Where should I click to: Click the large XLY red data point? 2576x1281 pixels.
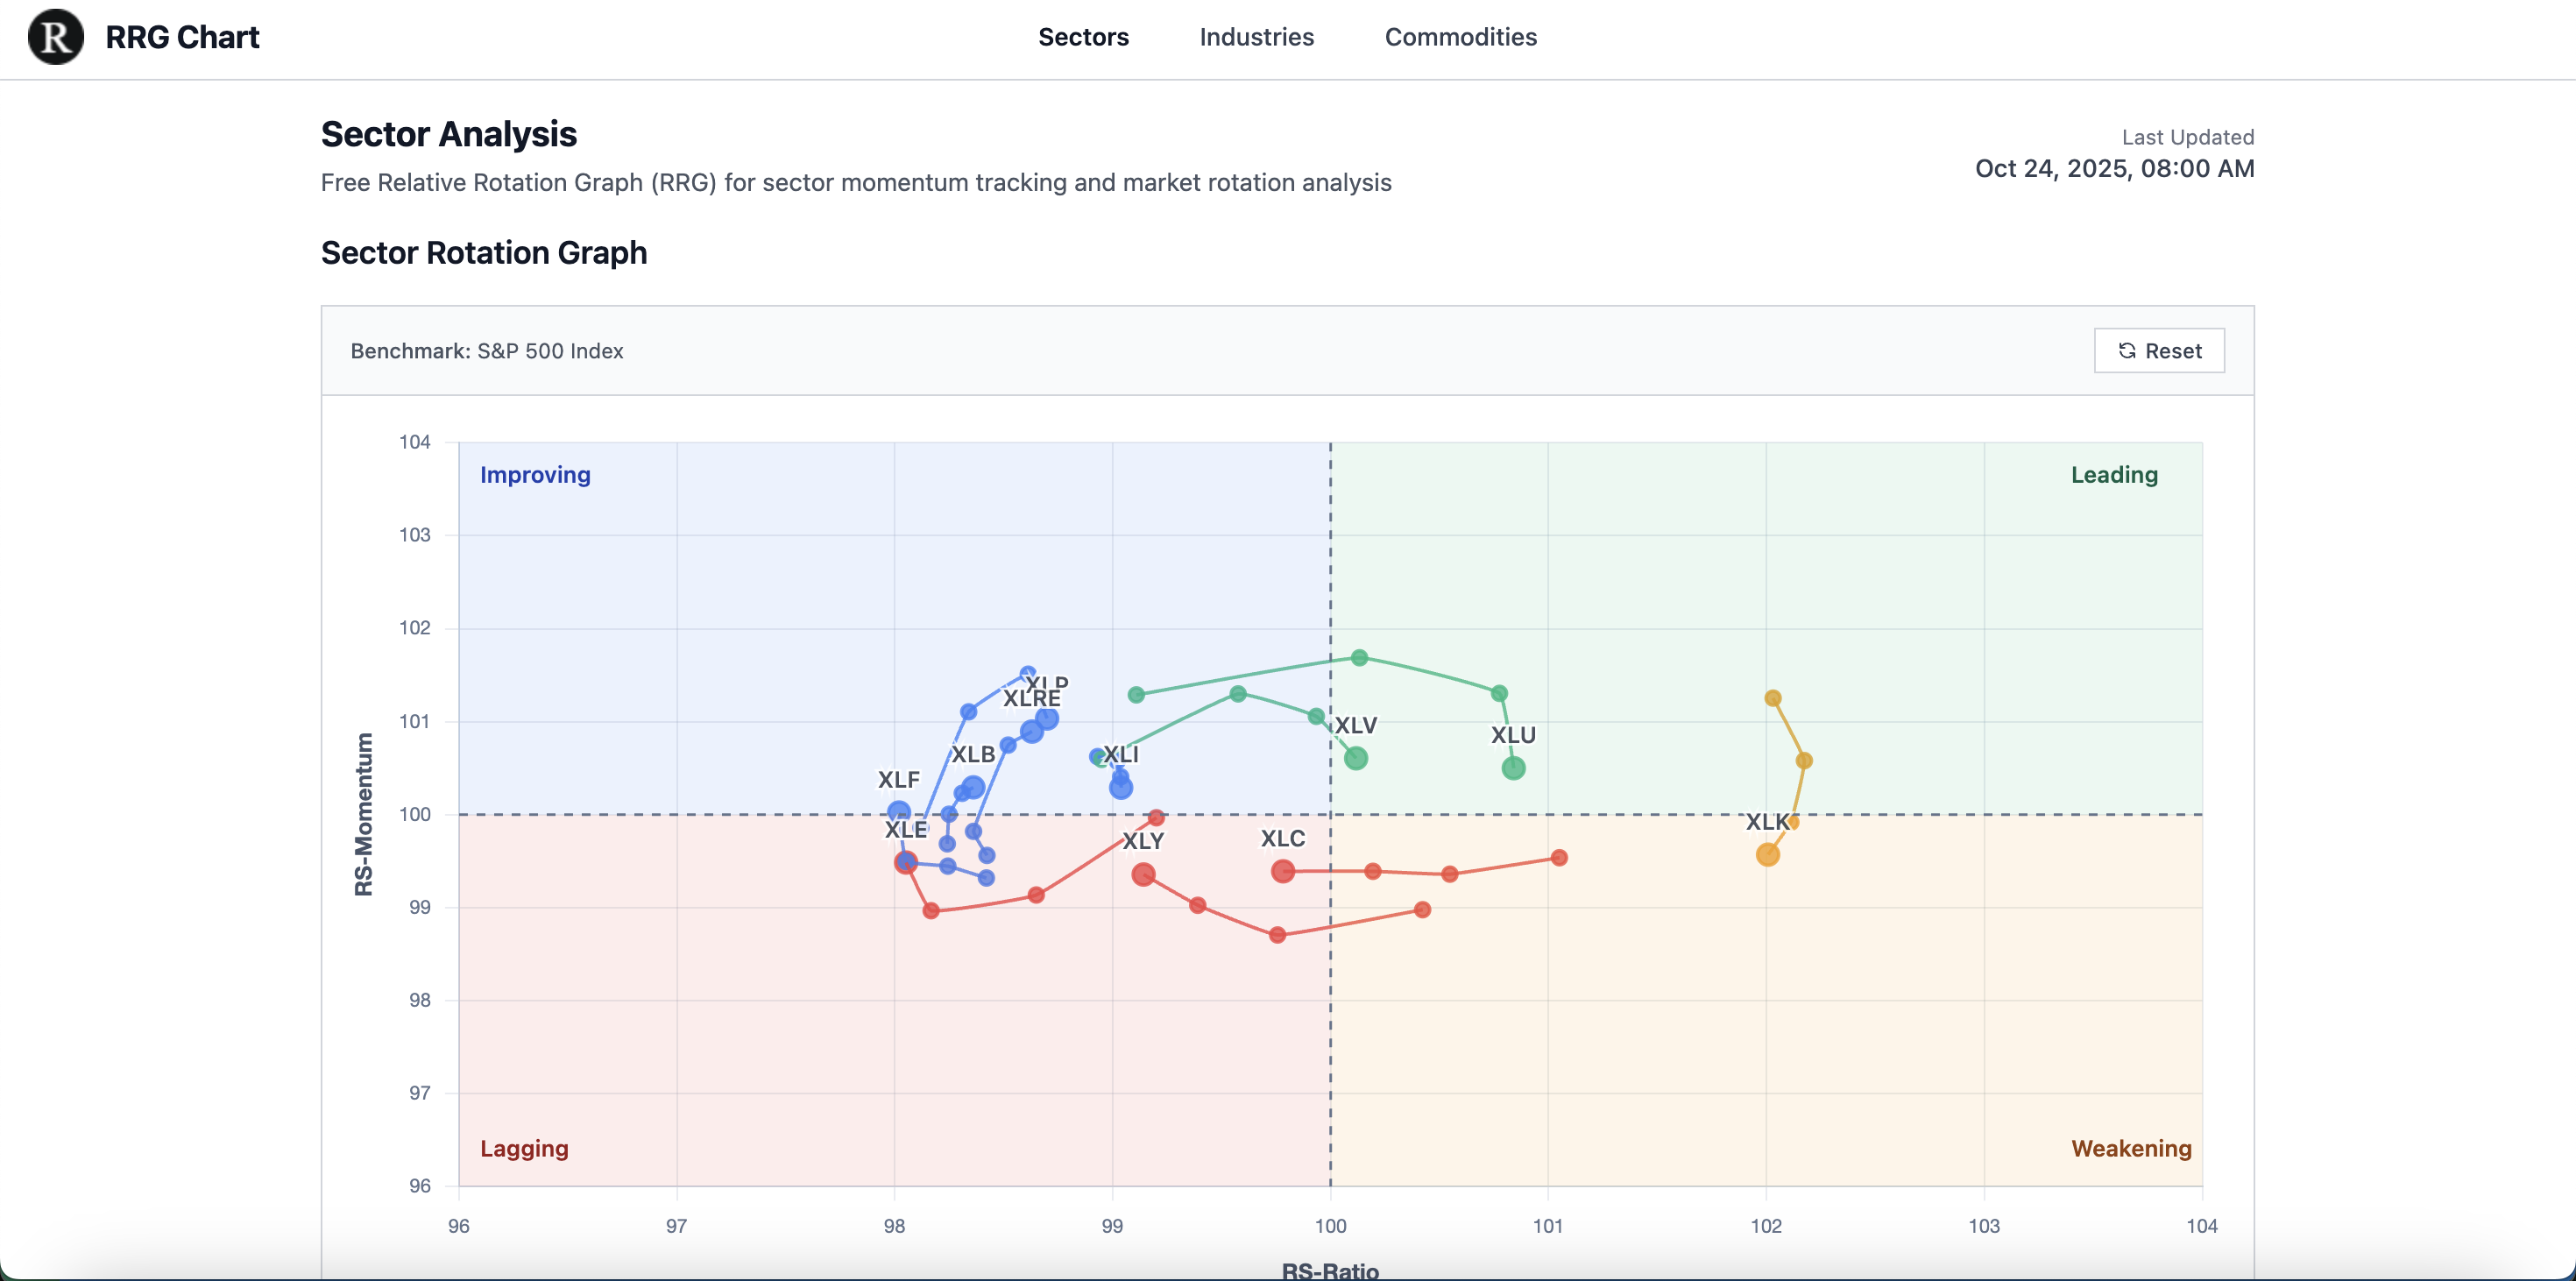coord(1143,874)
